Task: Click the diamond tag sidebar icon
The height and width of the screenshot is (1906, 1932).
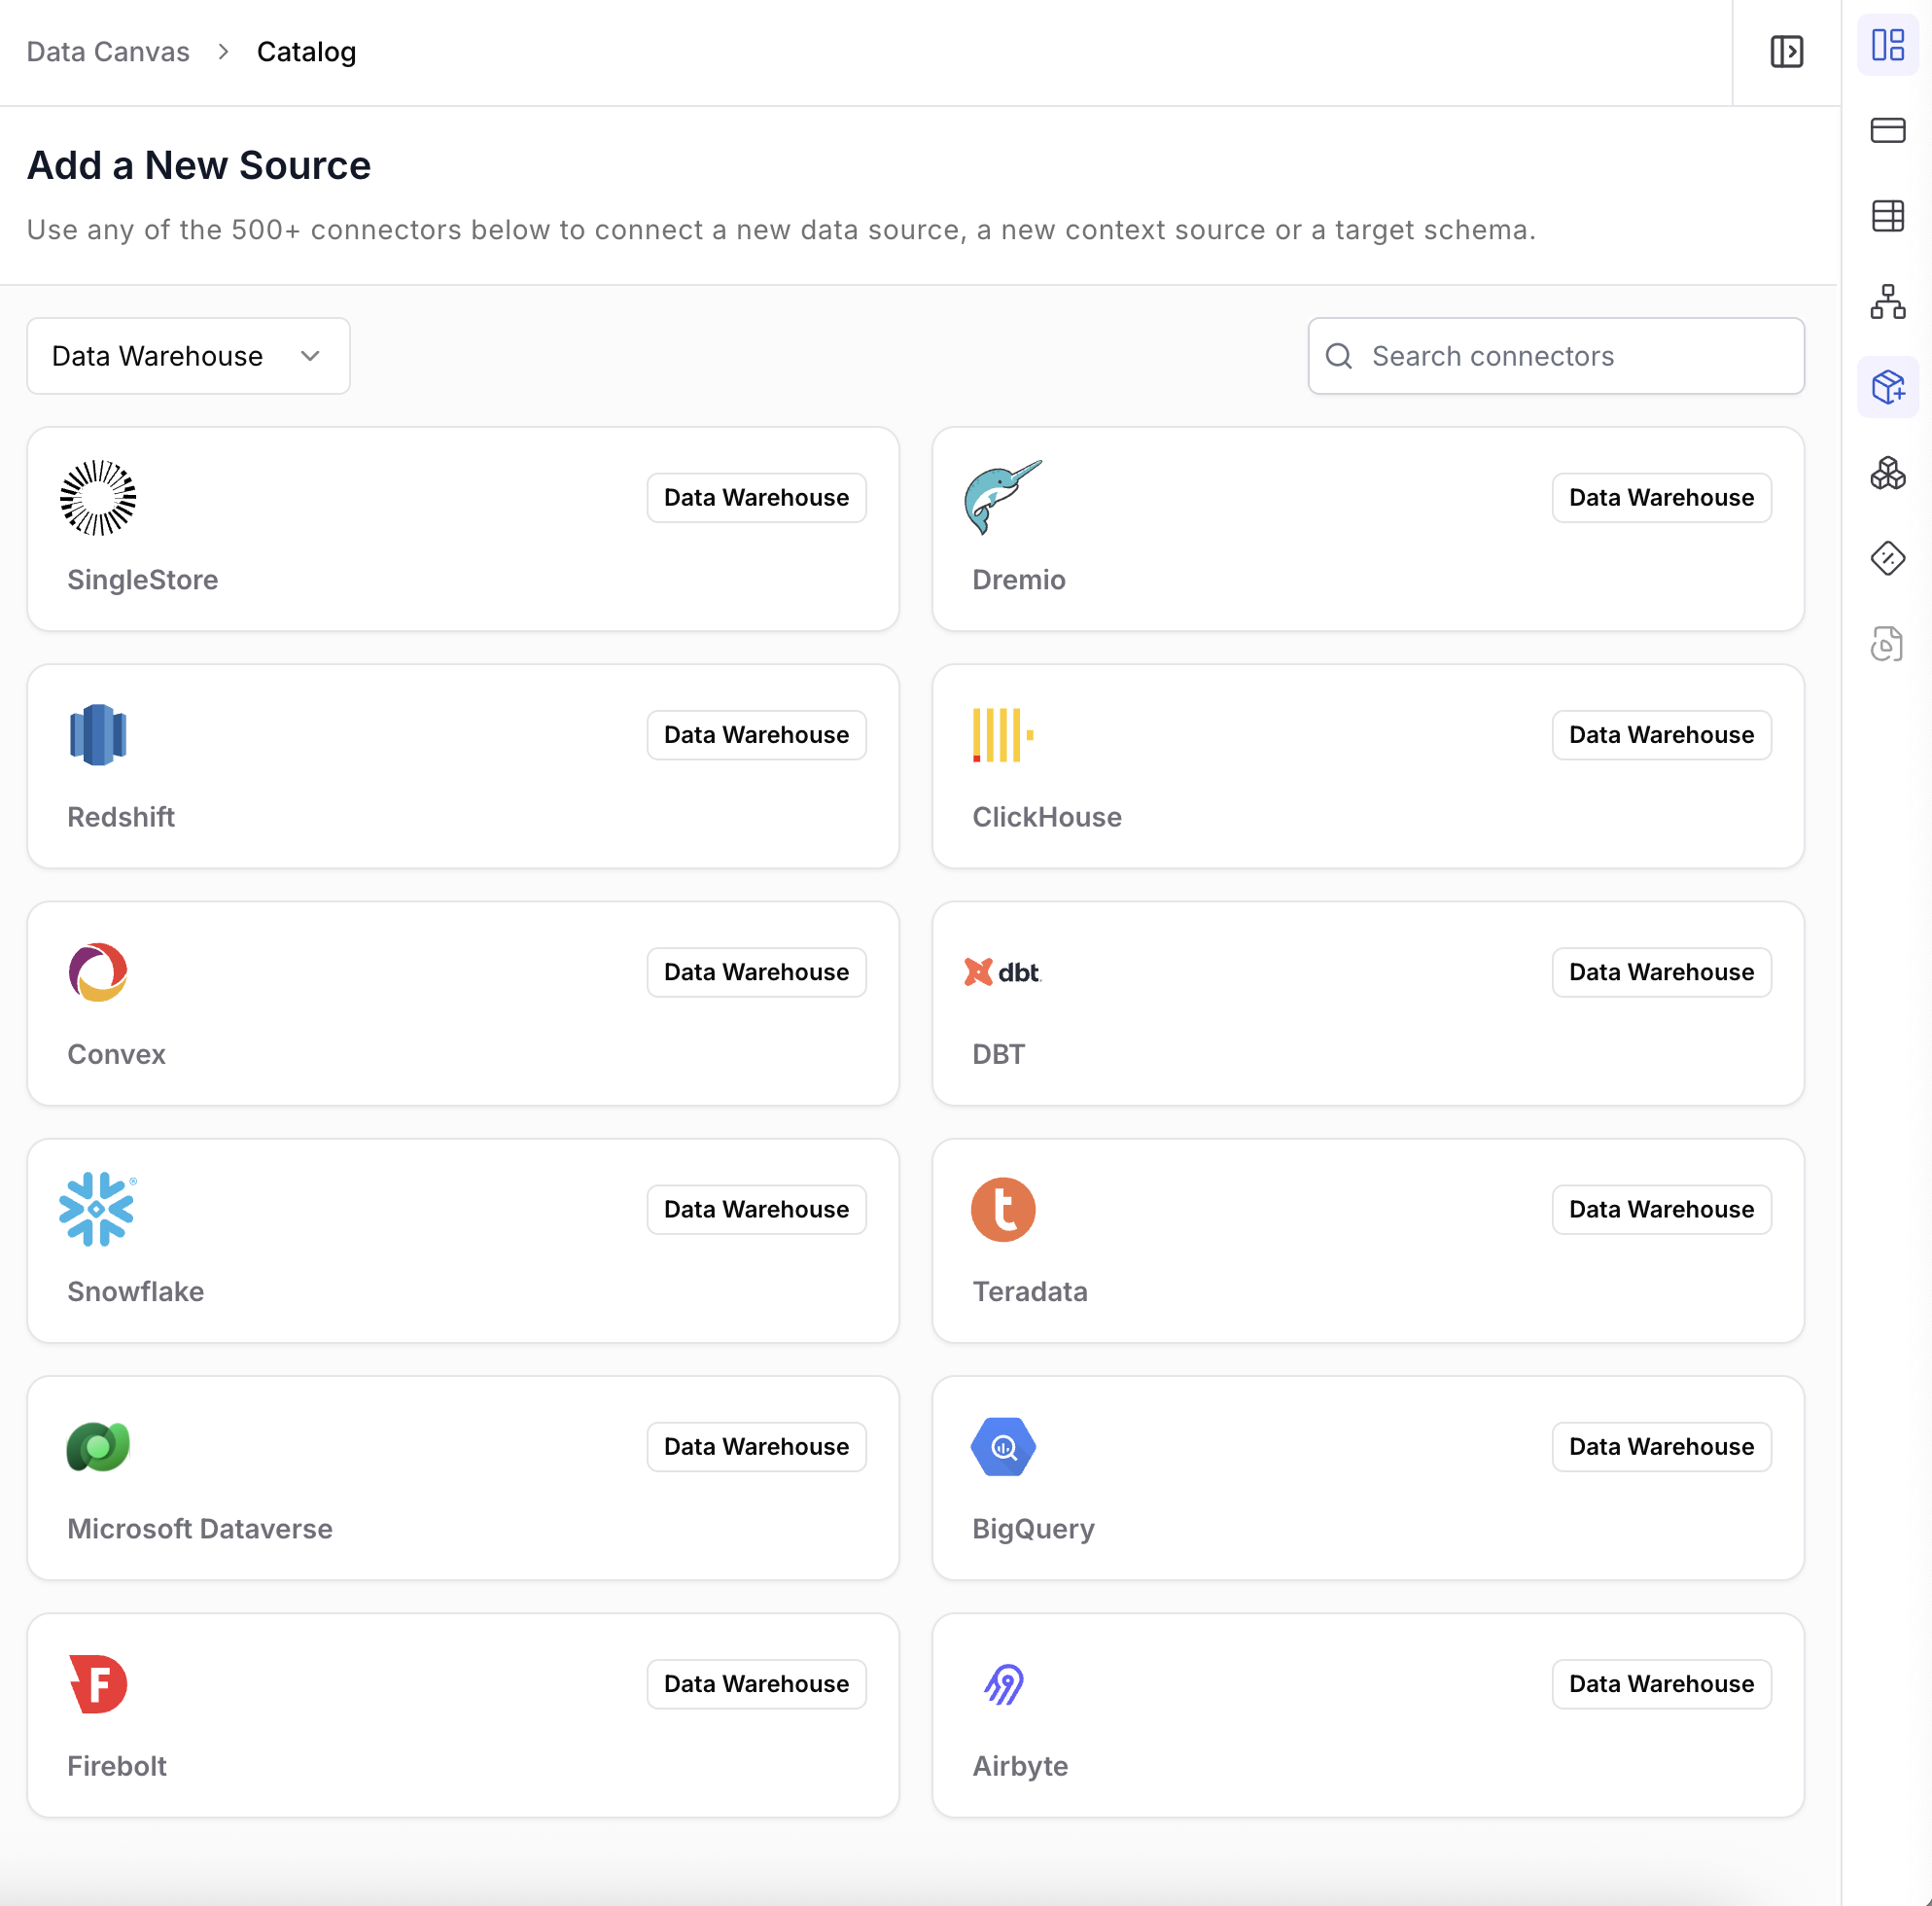Action: point(1887,558)
